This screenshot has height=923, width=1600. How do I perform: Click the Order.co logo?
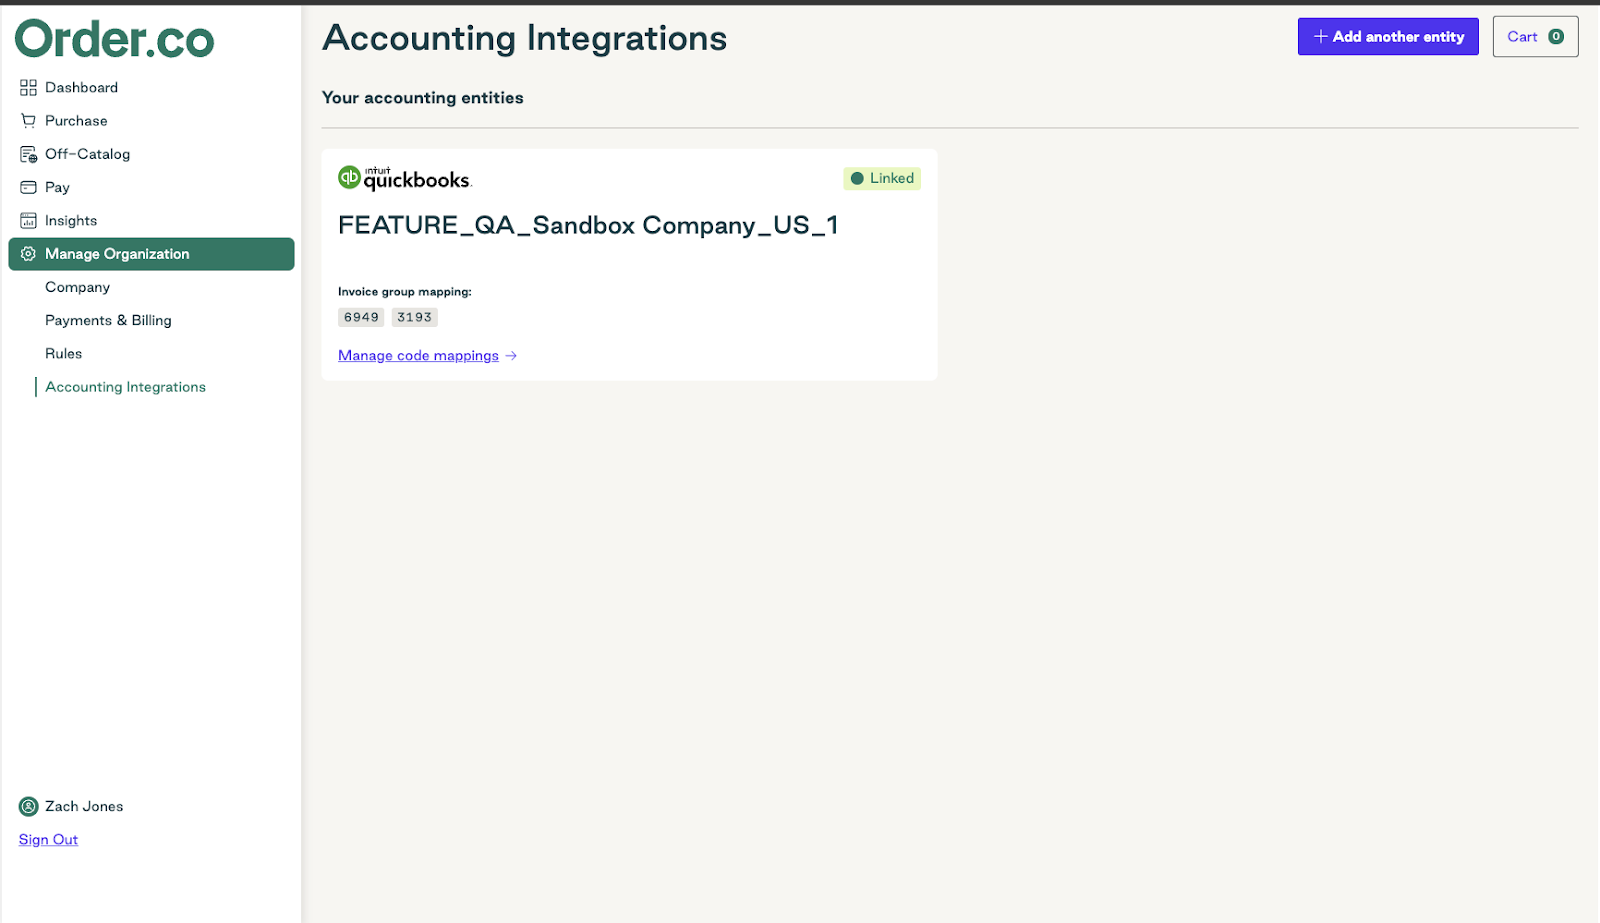[x=114, y=39]
